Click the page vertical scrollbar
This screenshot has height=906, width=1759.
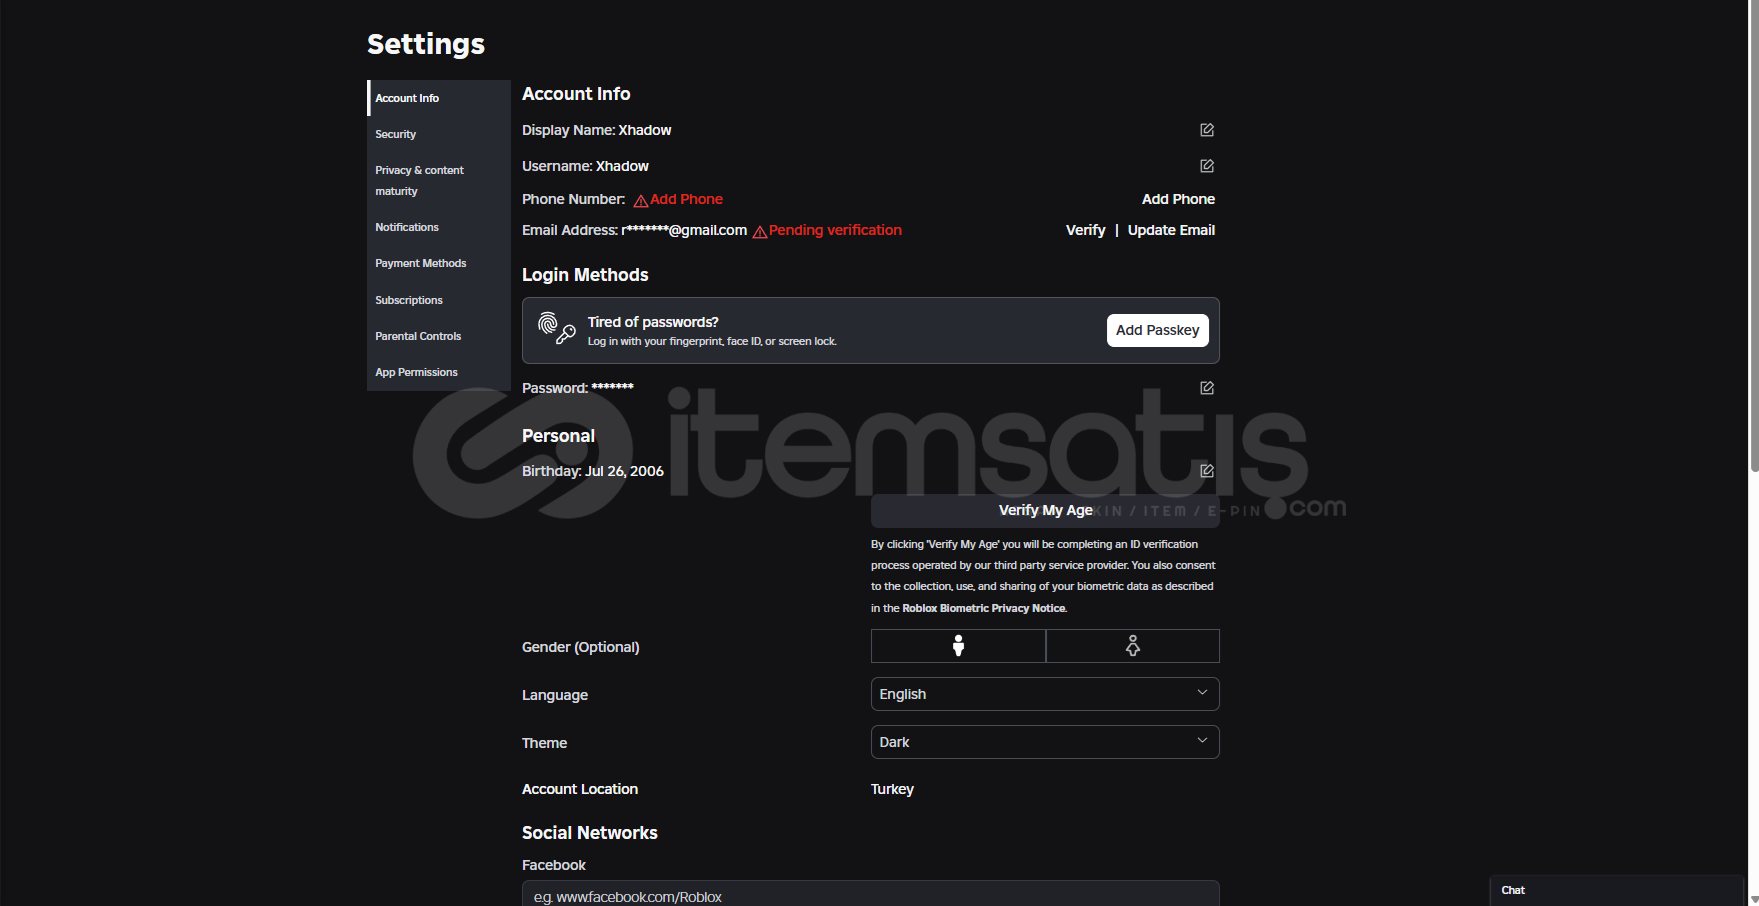1754,236
